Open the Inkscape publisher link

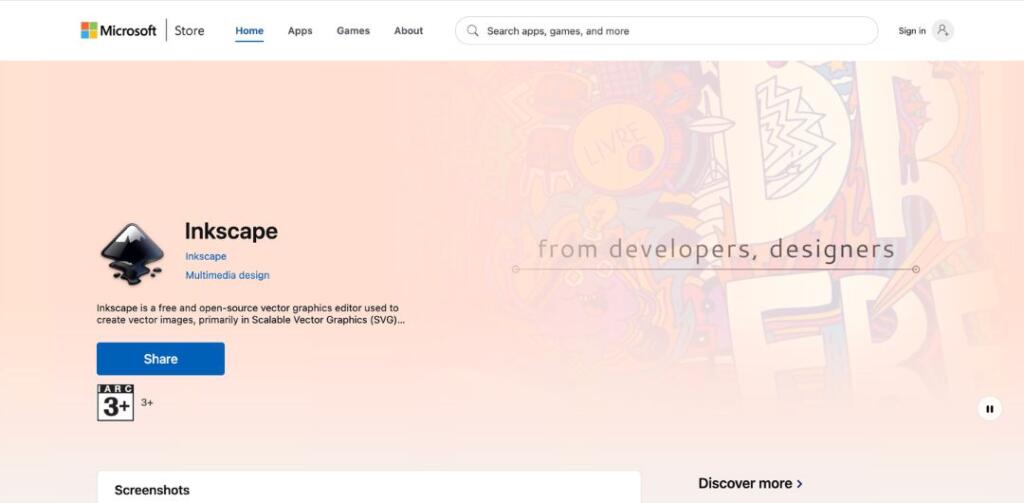click(206, 256)
